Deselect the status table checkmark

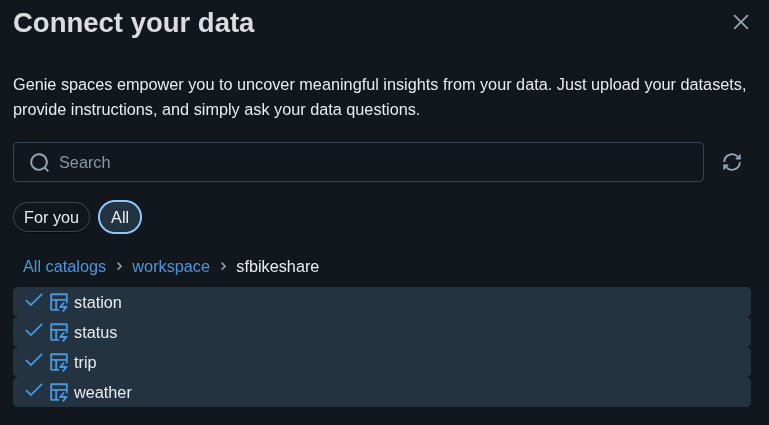[34, 331]
